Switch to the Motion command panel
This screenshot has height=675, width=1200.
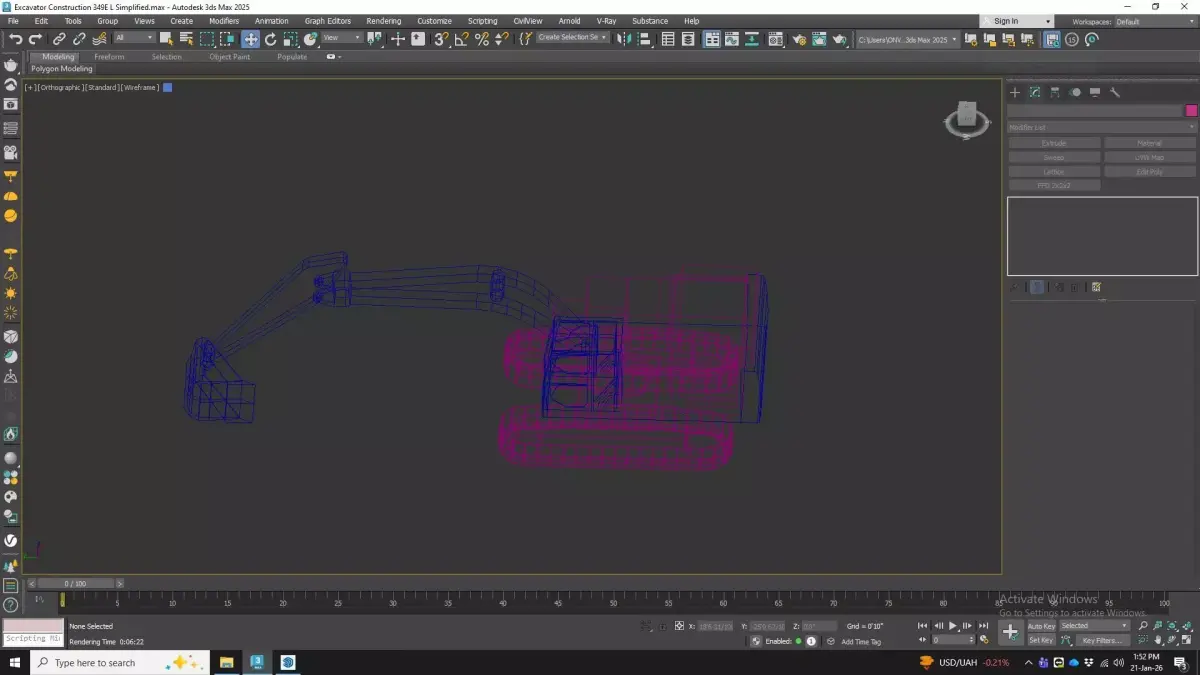(1075, 92)
